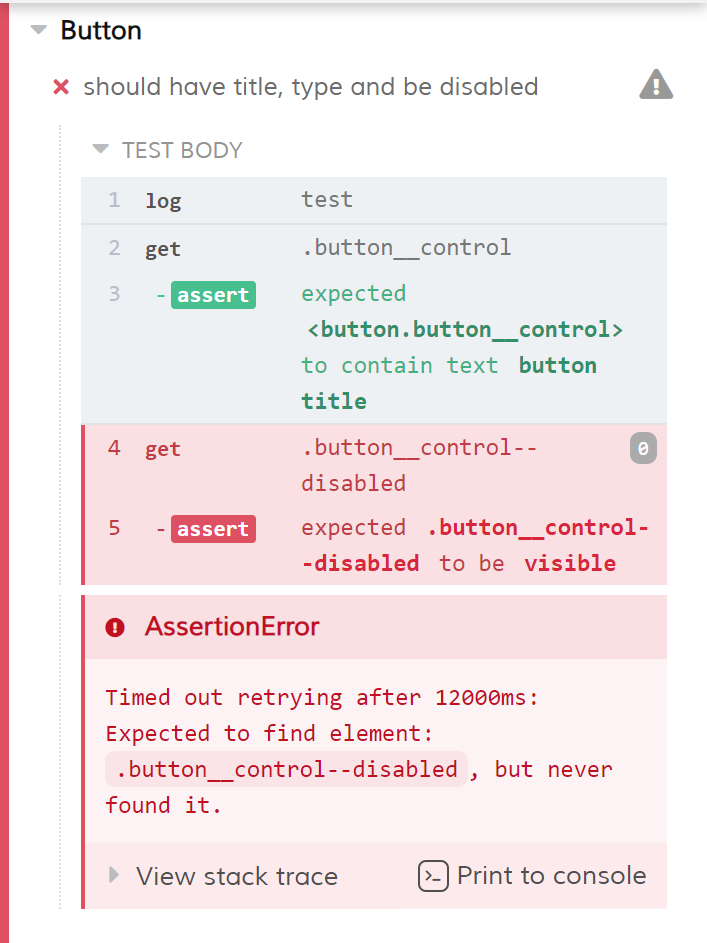Select the log command on line 1

(x=163, y=199)
